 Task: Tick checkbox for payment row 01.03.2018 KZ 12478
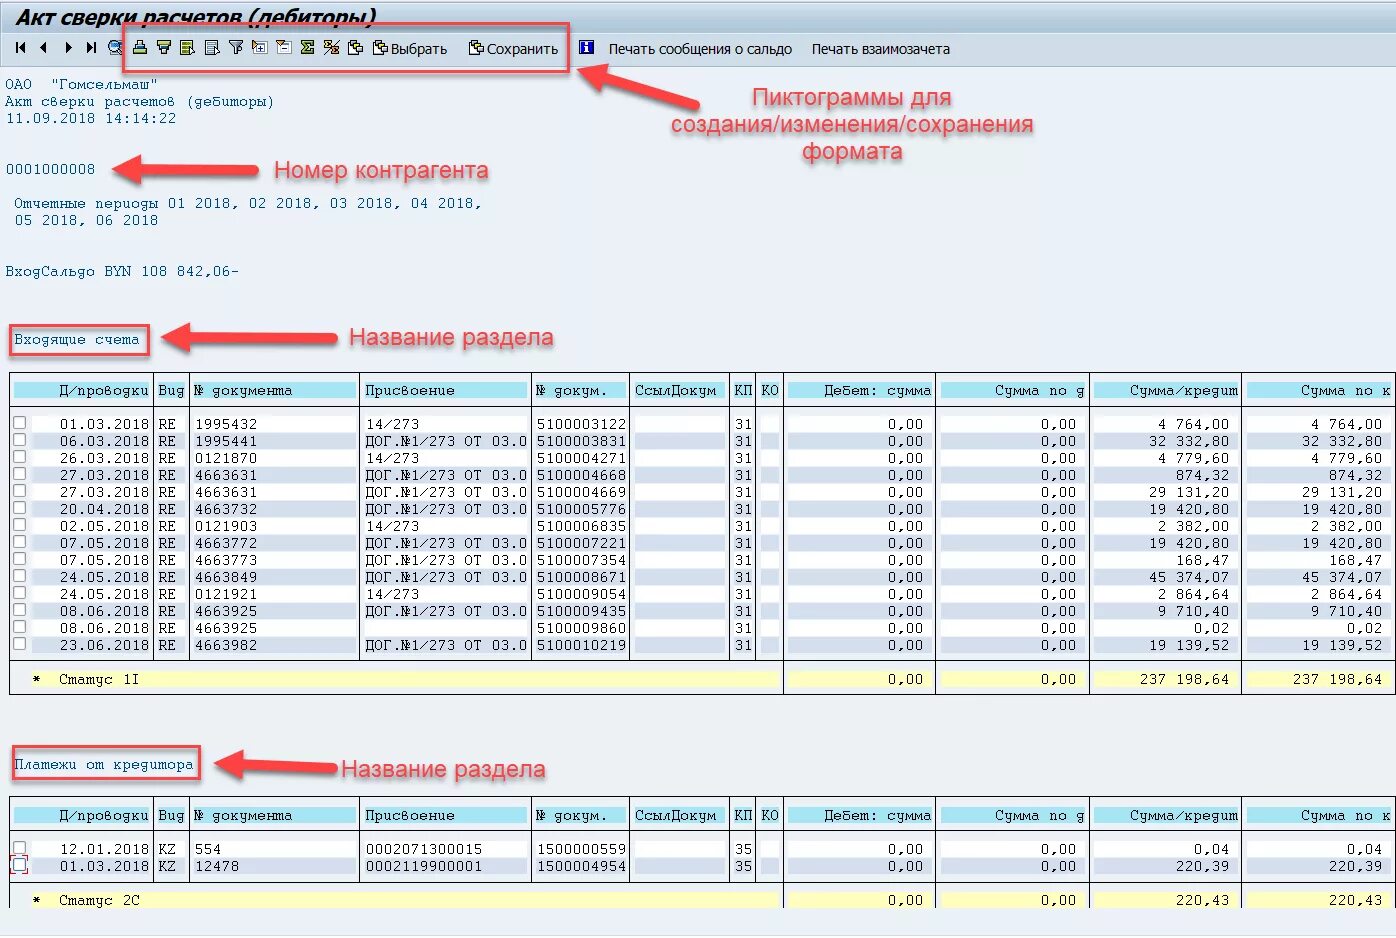[19, 865]
